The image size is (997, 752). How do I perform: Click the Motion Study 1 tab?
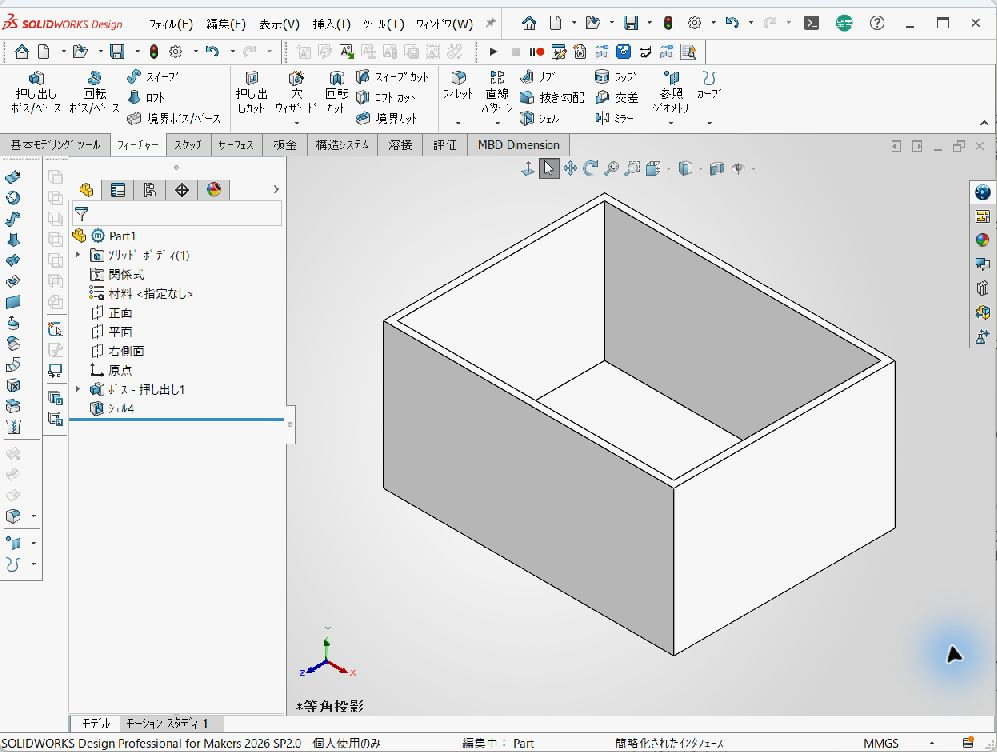(x=167, y=723)
